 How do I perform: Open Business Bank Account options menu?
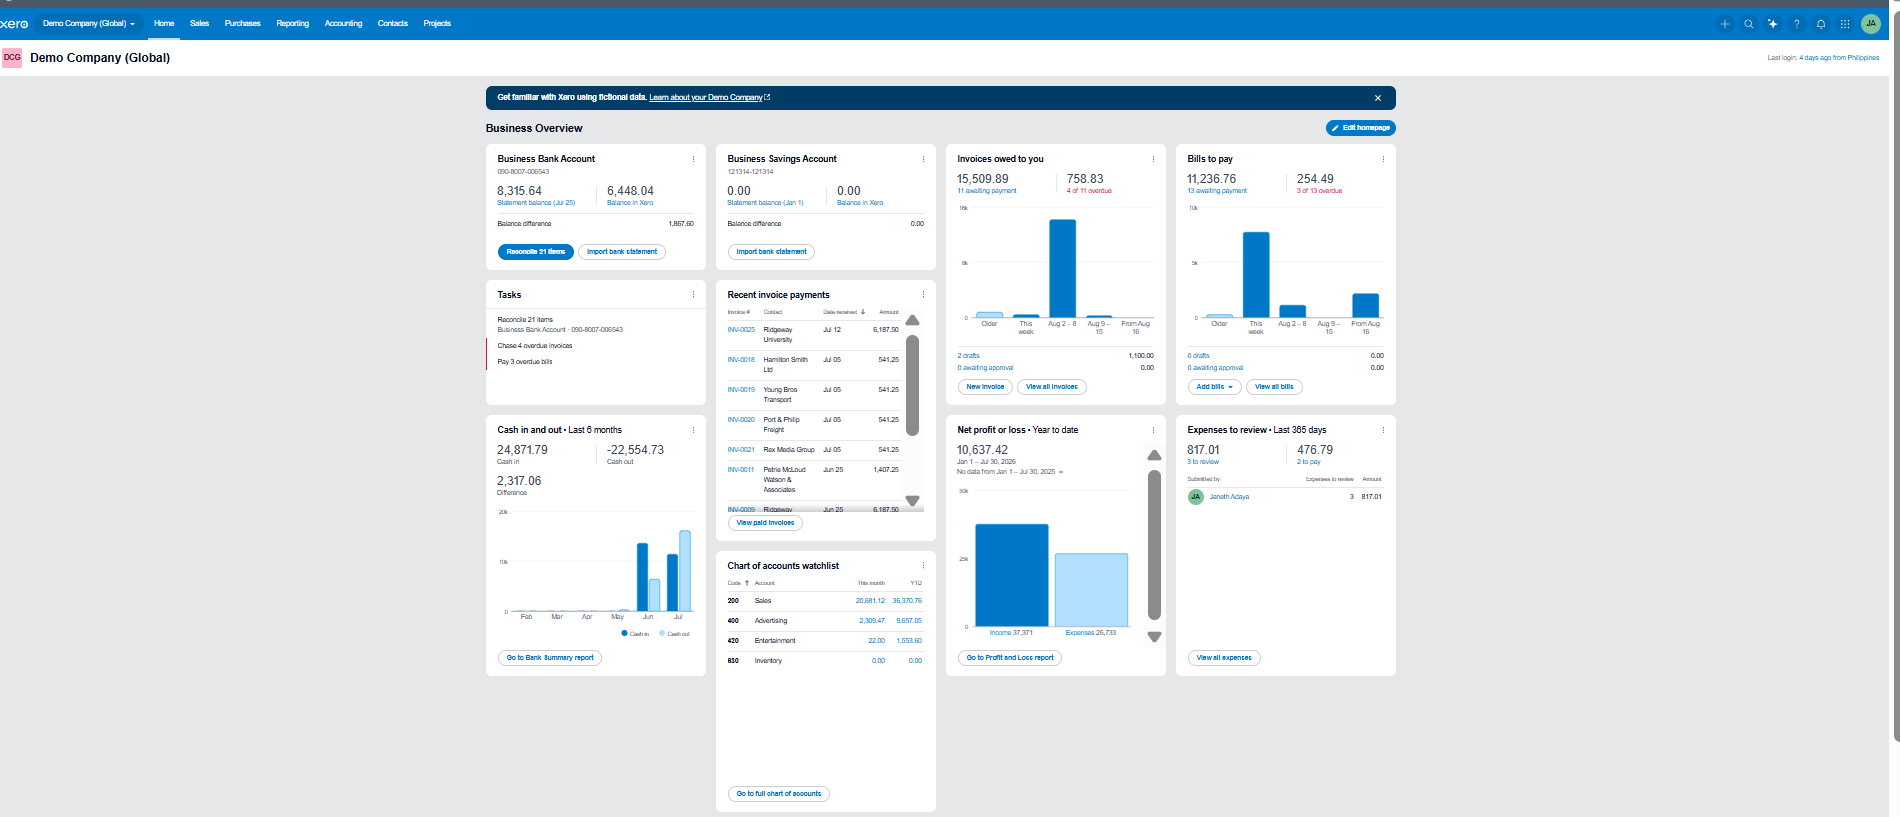(693, 159)
